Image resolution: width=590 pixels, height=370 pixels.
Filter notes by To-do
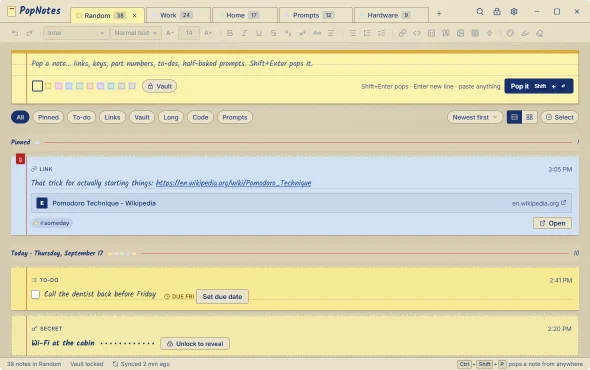[x=82, y=117]
